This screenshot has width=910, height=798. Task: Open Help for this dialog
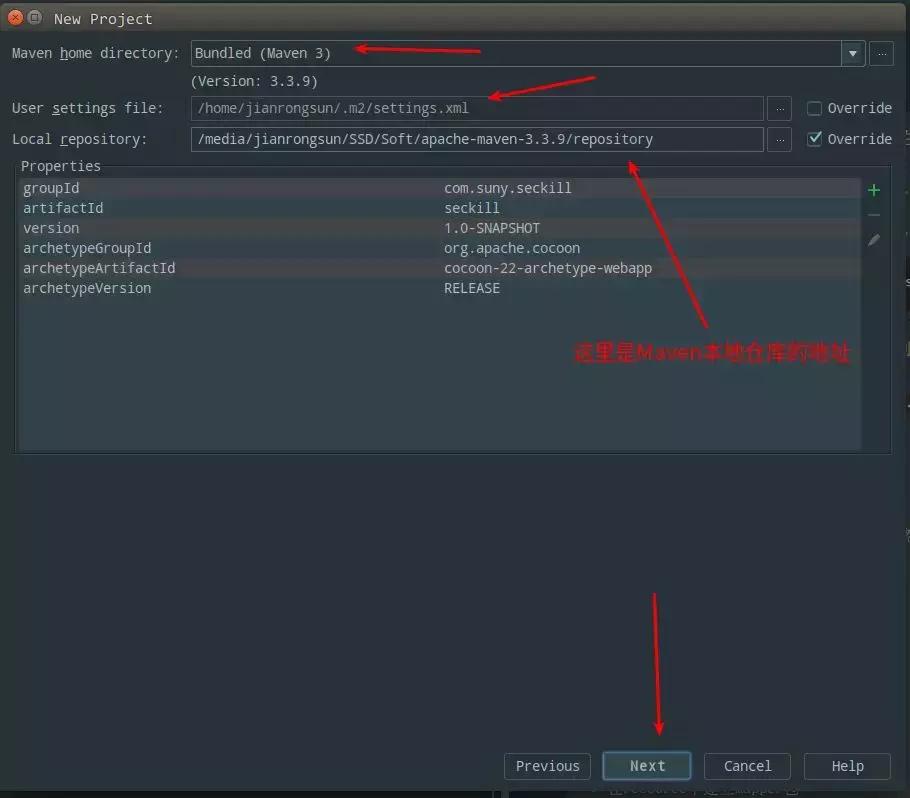[x=847, y=766]
